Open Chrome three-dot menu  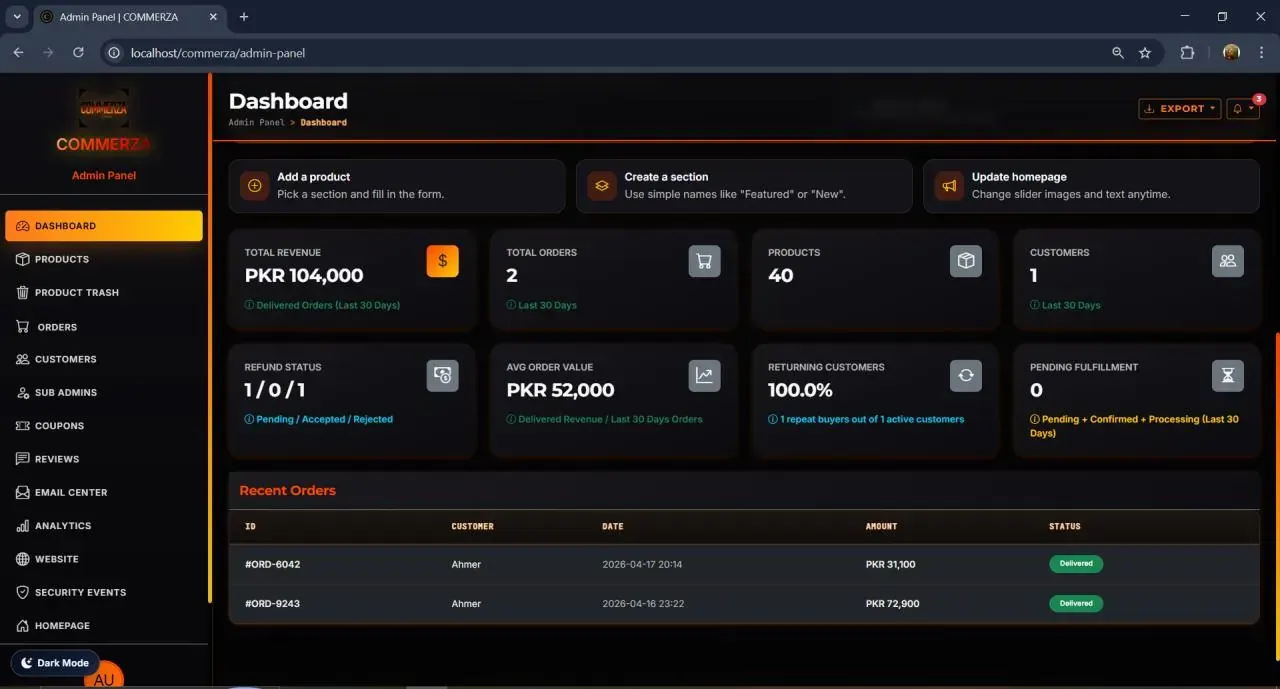[x=1261, y=53]
